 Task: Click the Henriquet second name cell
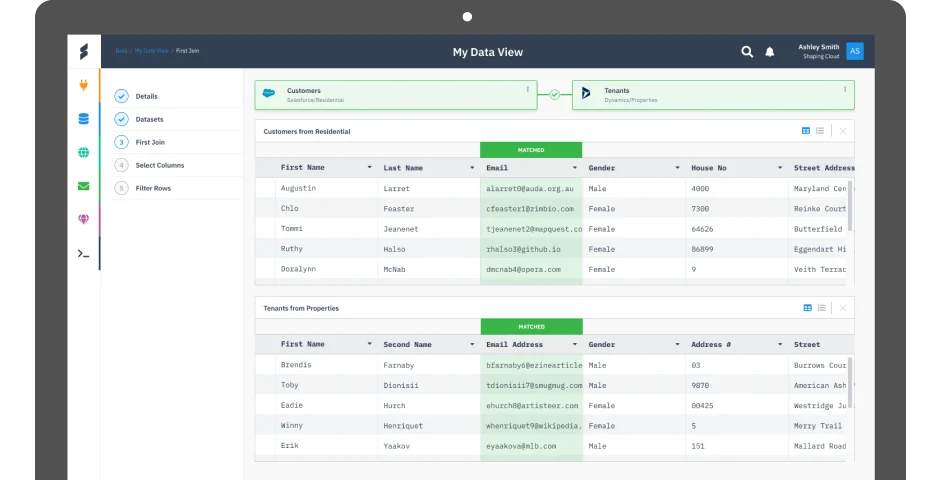click(403, 426)
